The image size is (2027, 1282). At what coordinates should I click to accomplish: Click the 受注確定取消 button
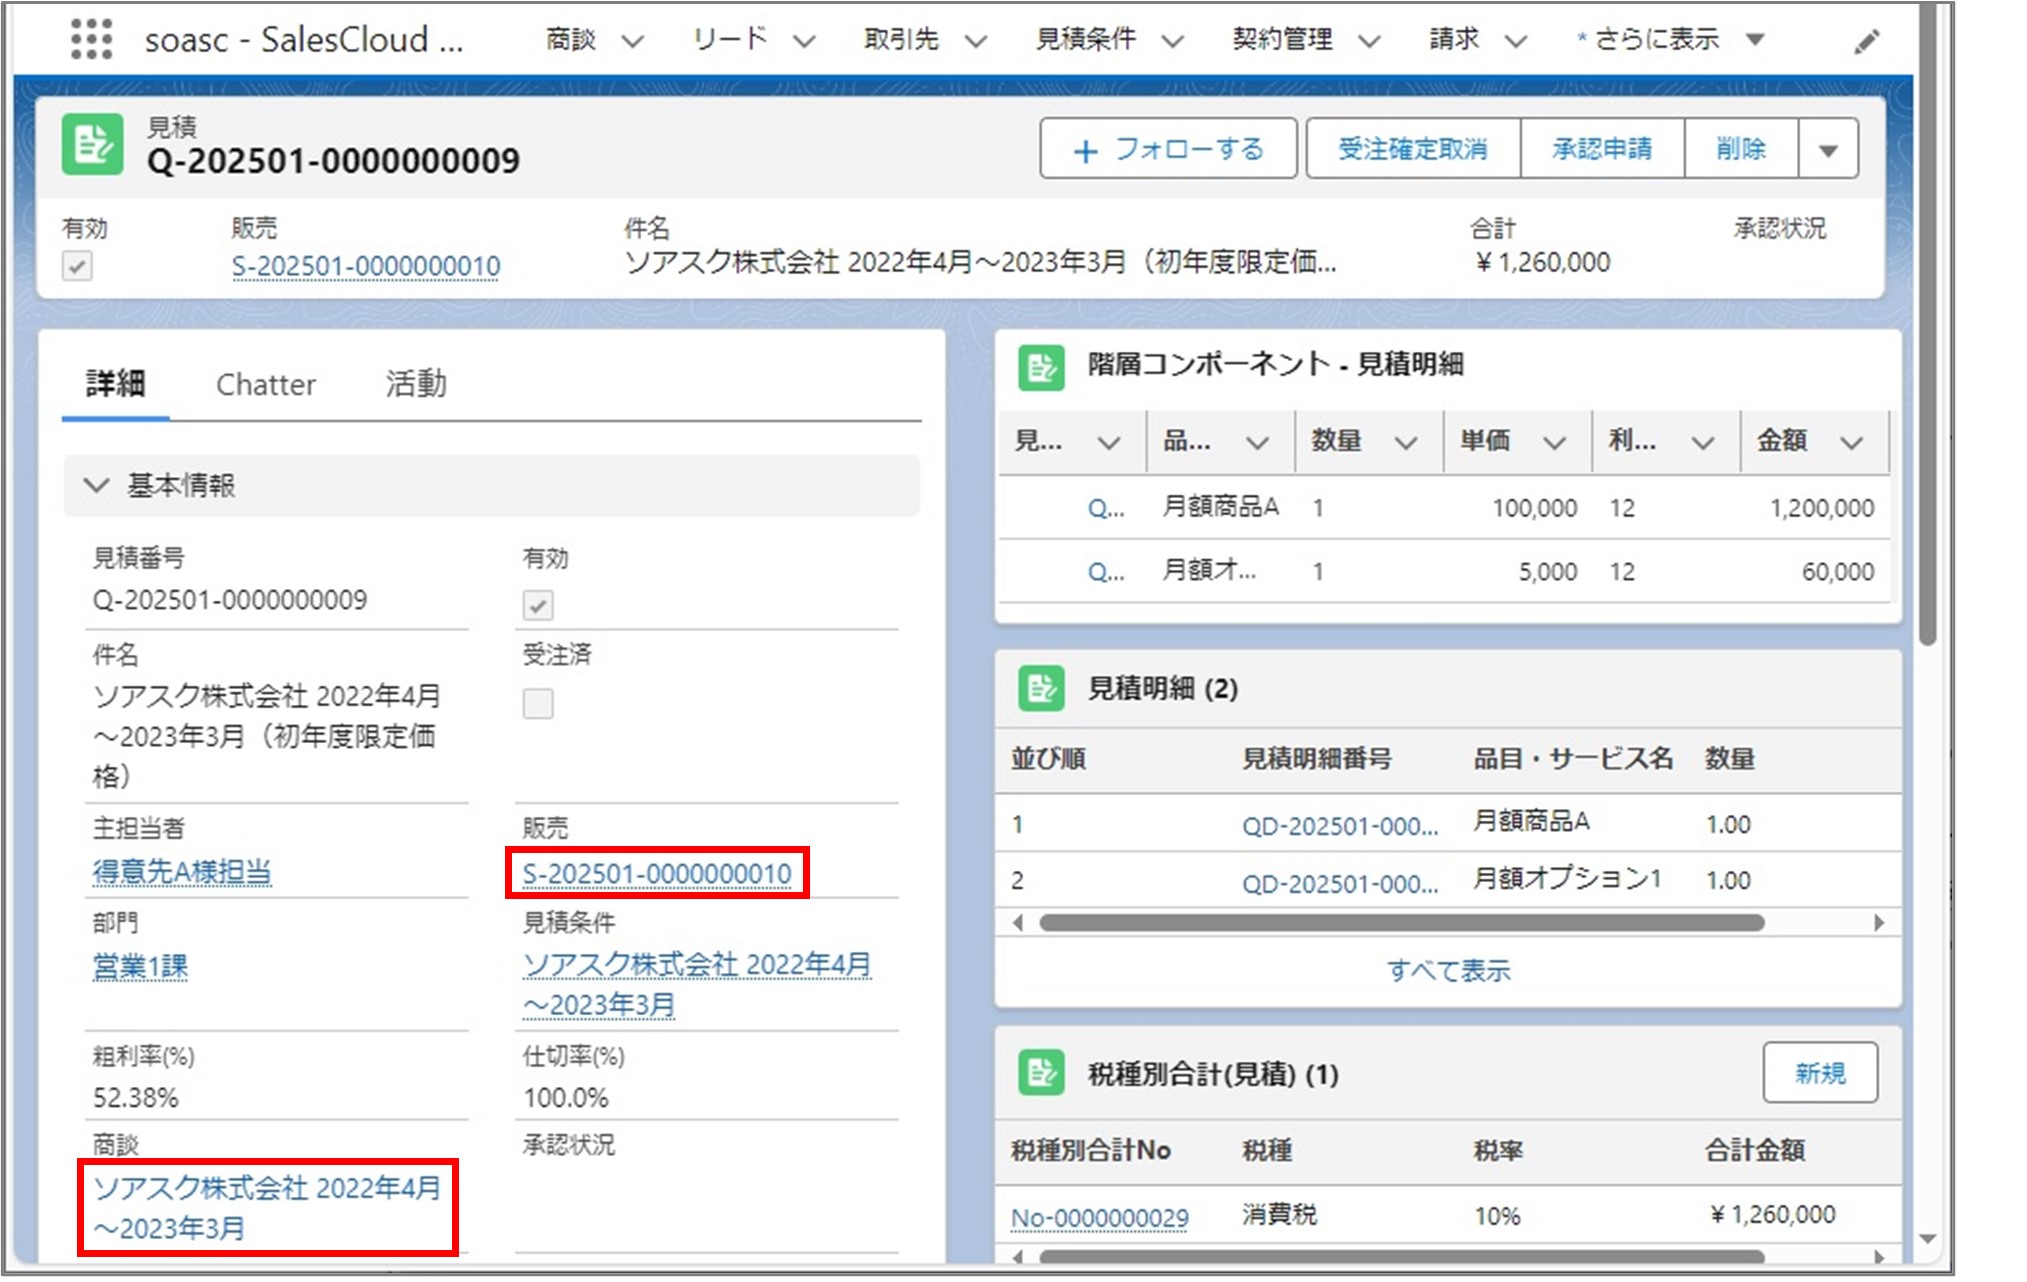pyautogui.click(x=1413, y=149)
